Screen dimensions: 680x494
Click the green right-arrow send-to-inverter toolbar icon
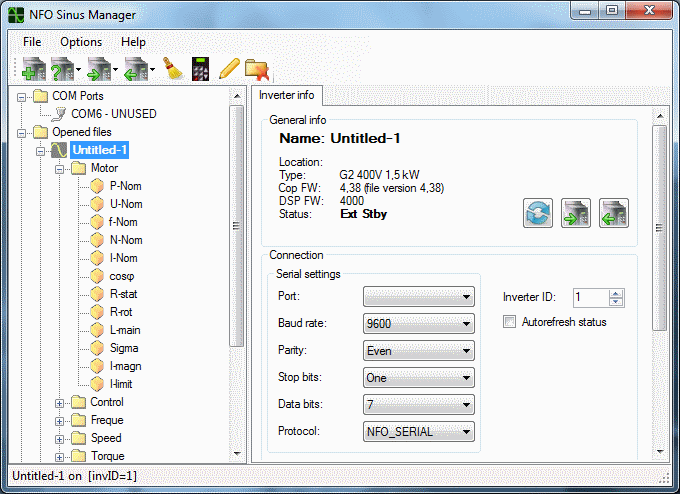tap(99, 69)
